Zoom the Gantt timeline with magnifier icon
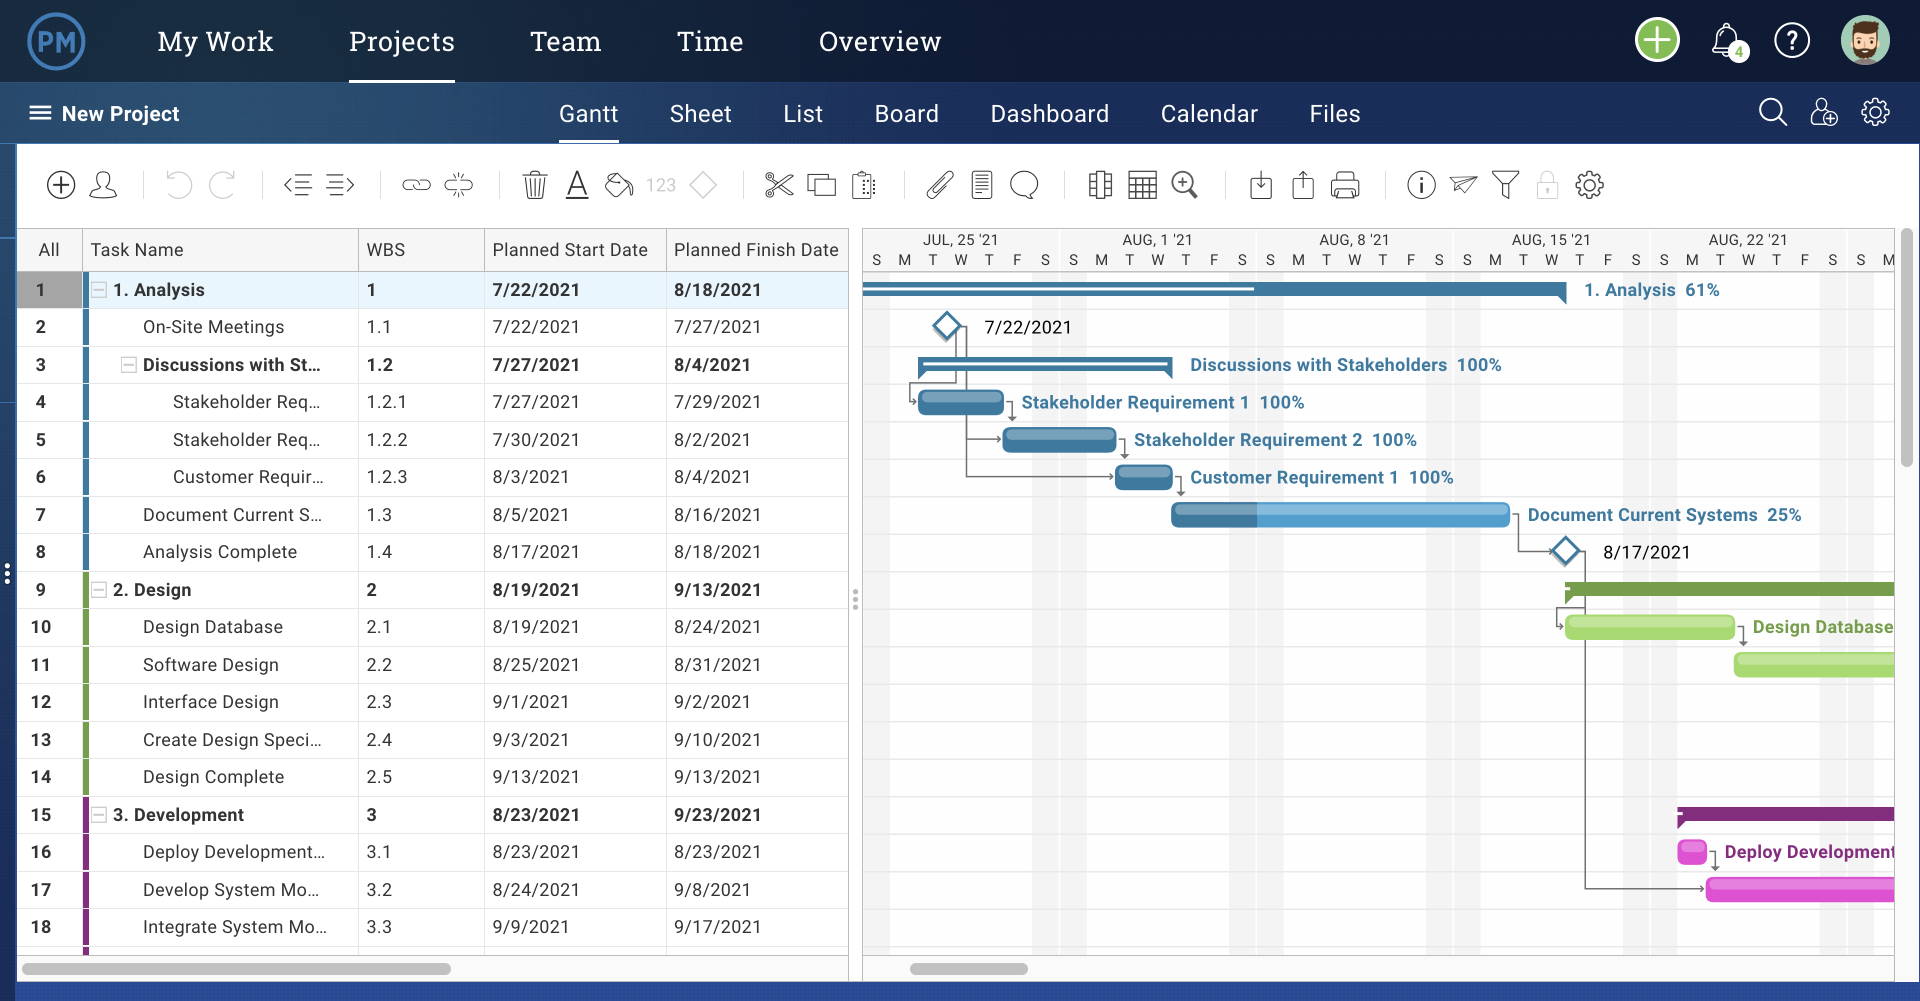The image size is (1920, 1001). [1185, 184]
